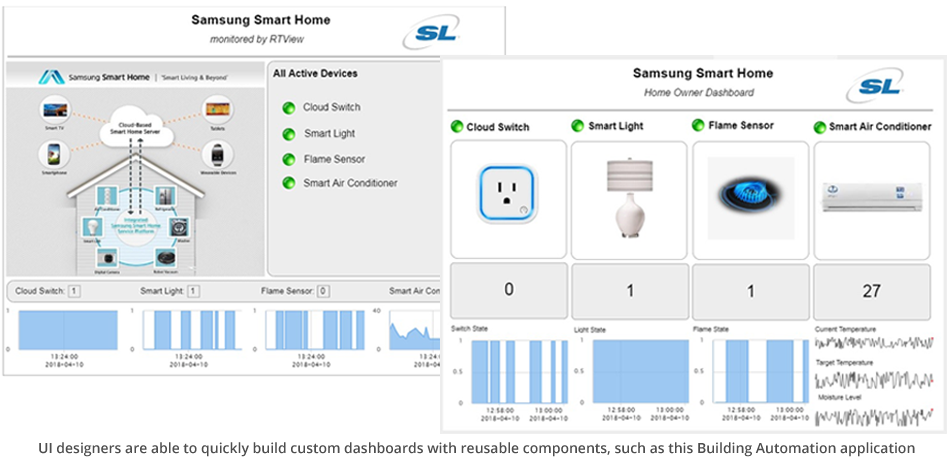Click the Switch State bar chart
The width and height of the screenshot is (950, 460).
click(519, 372)
